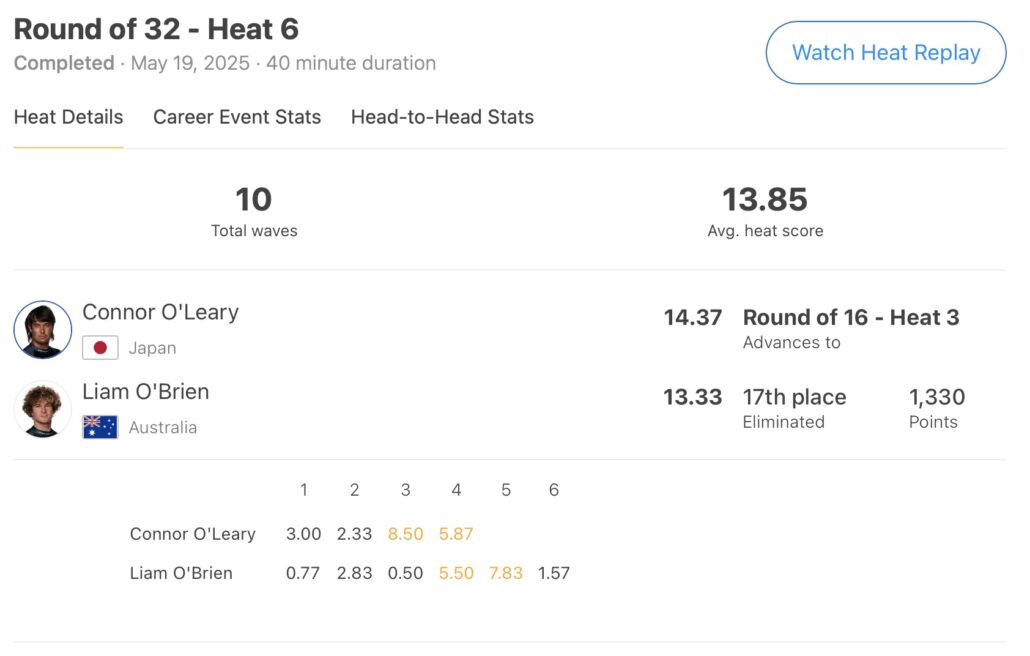The width and height of the screenshot is (1030, 656).
Task: Click Connor O'Leary's 5.87 wave score
Action: click(x=456, y=534)
